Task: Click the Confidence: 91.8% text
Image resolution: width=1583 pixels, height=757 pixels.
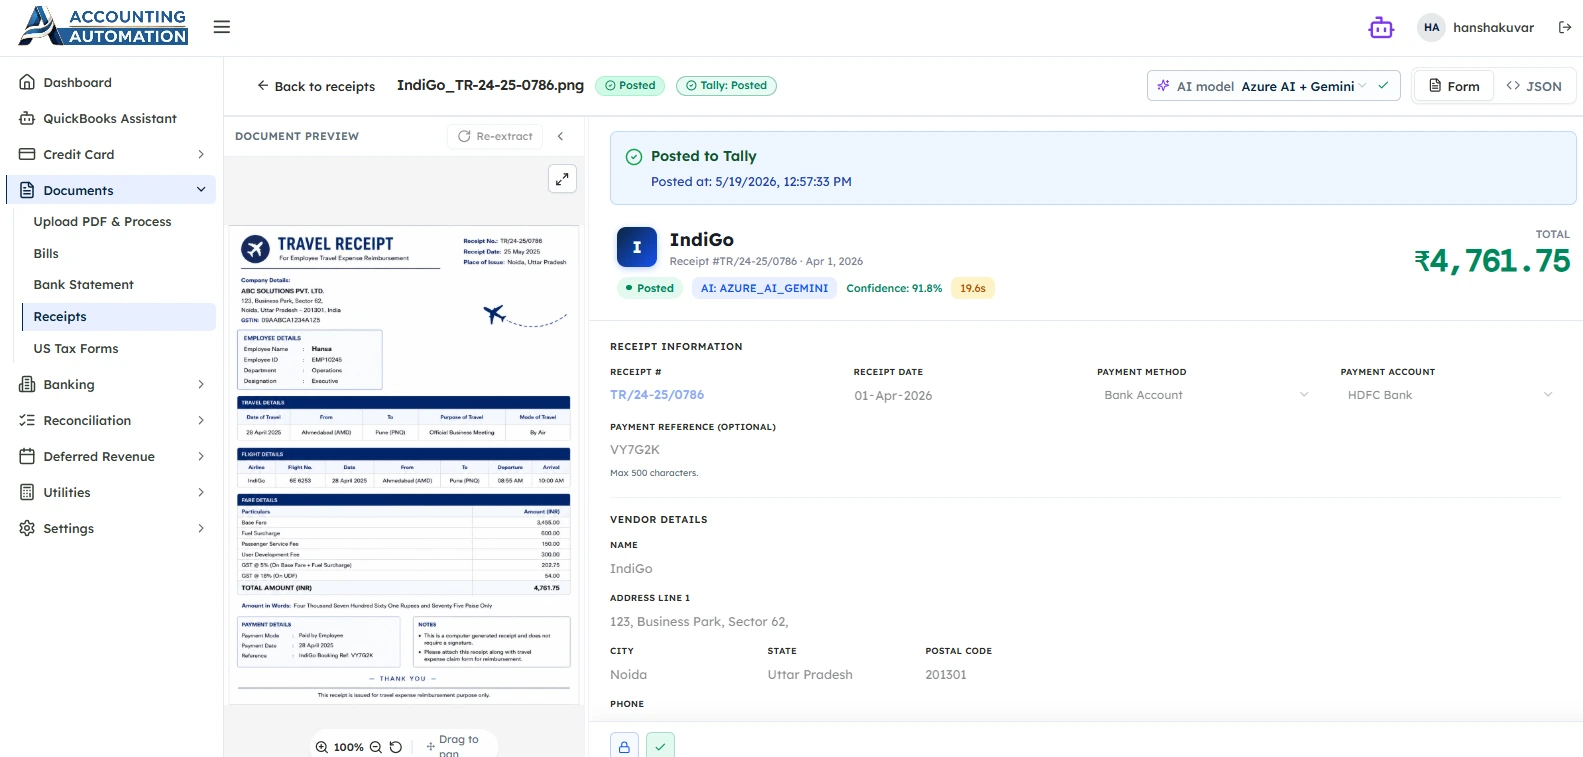Action: pos(894,288)
